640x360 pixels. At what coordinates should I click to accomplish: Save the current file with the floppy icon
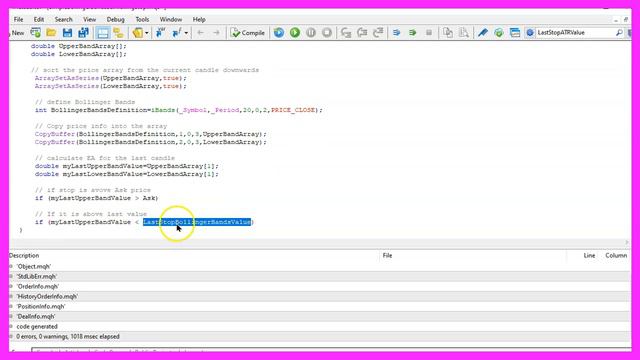coord(67,33)
